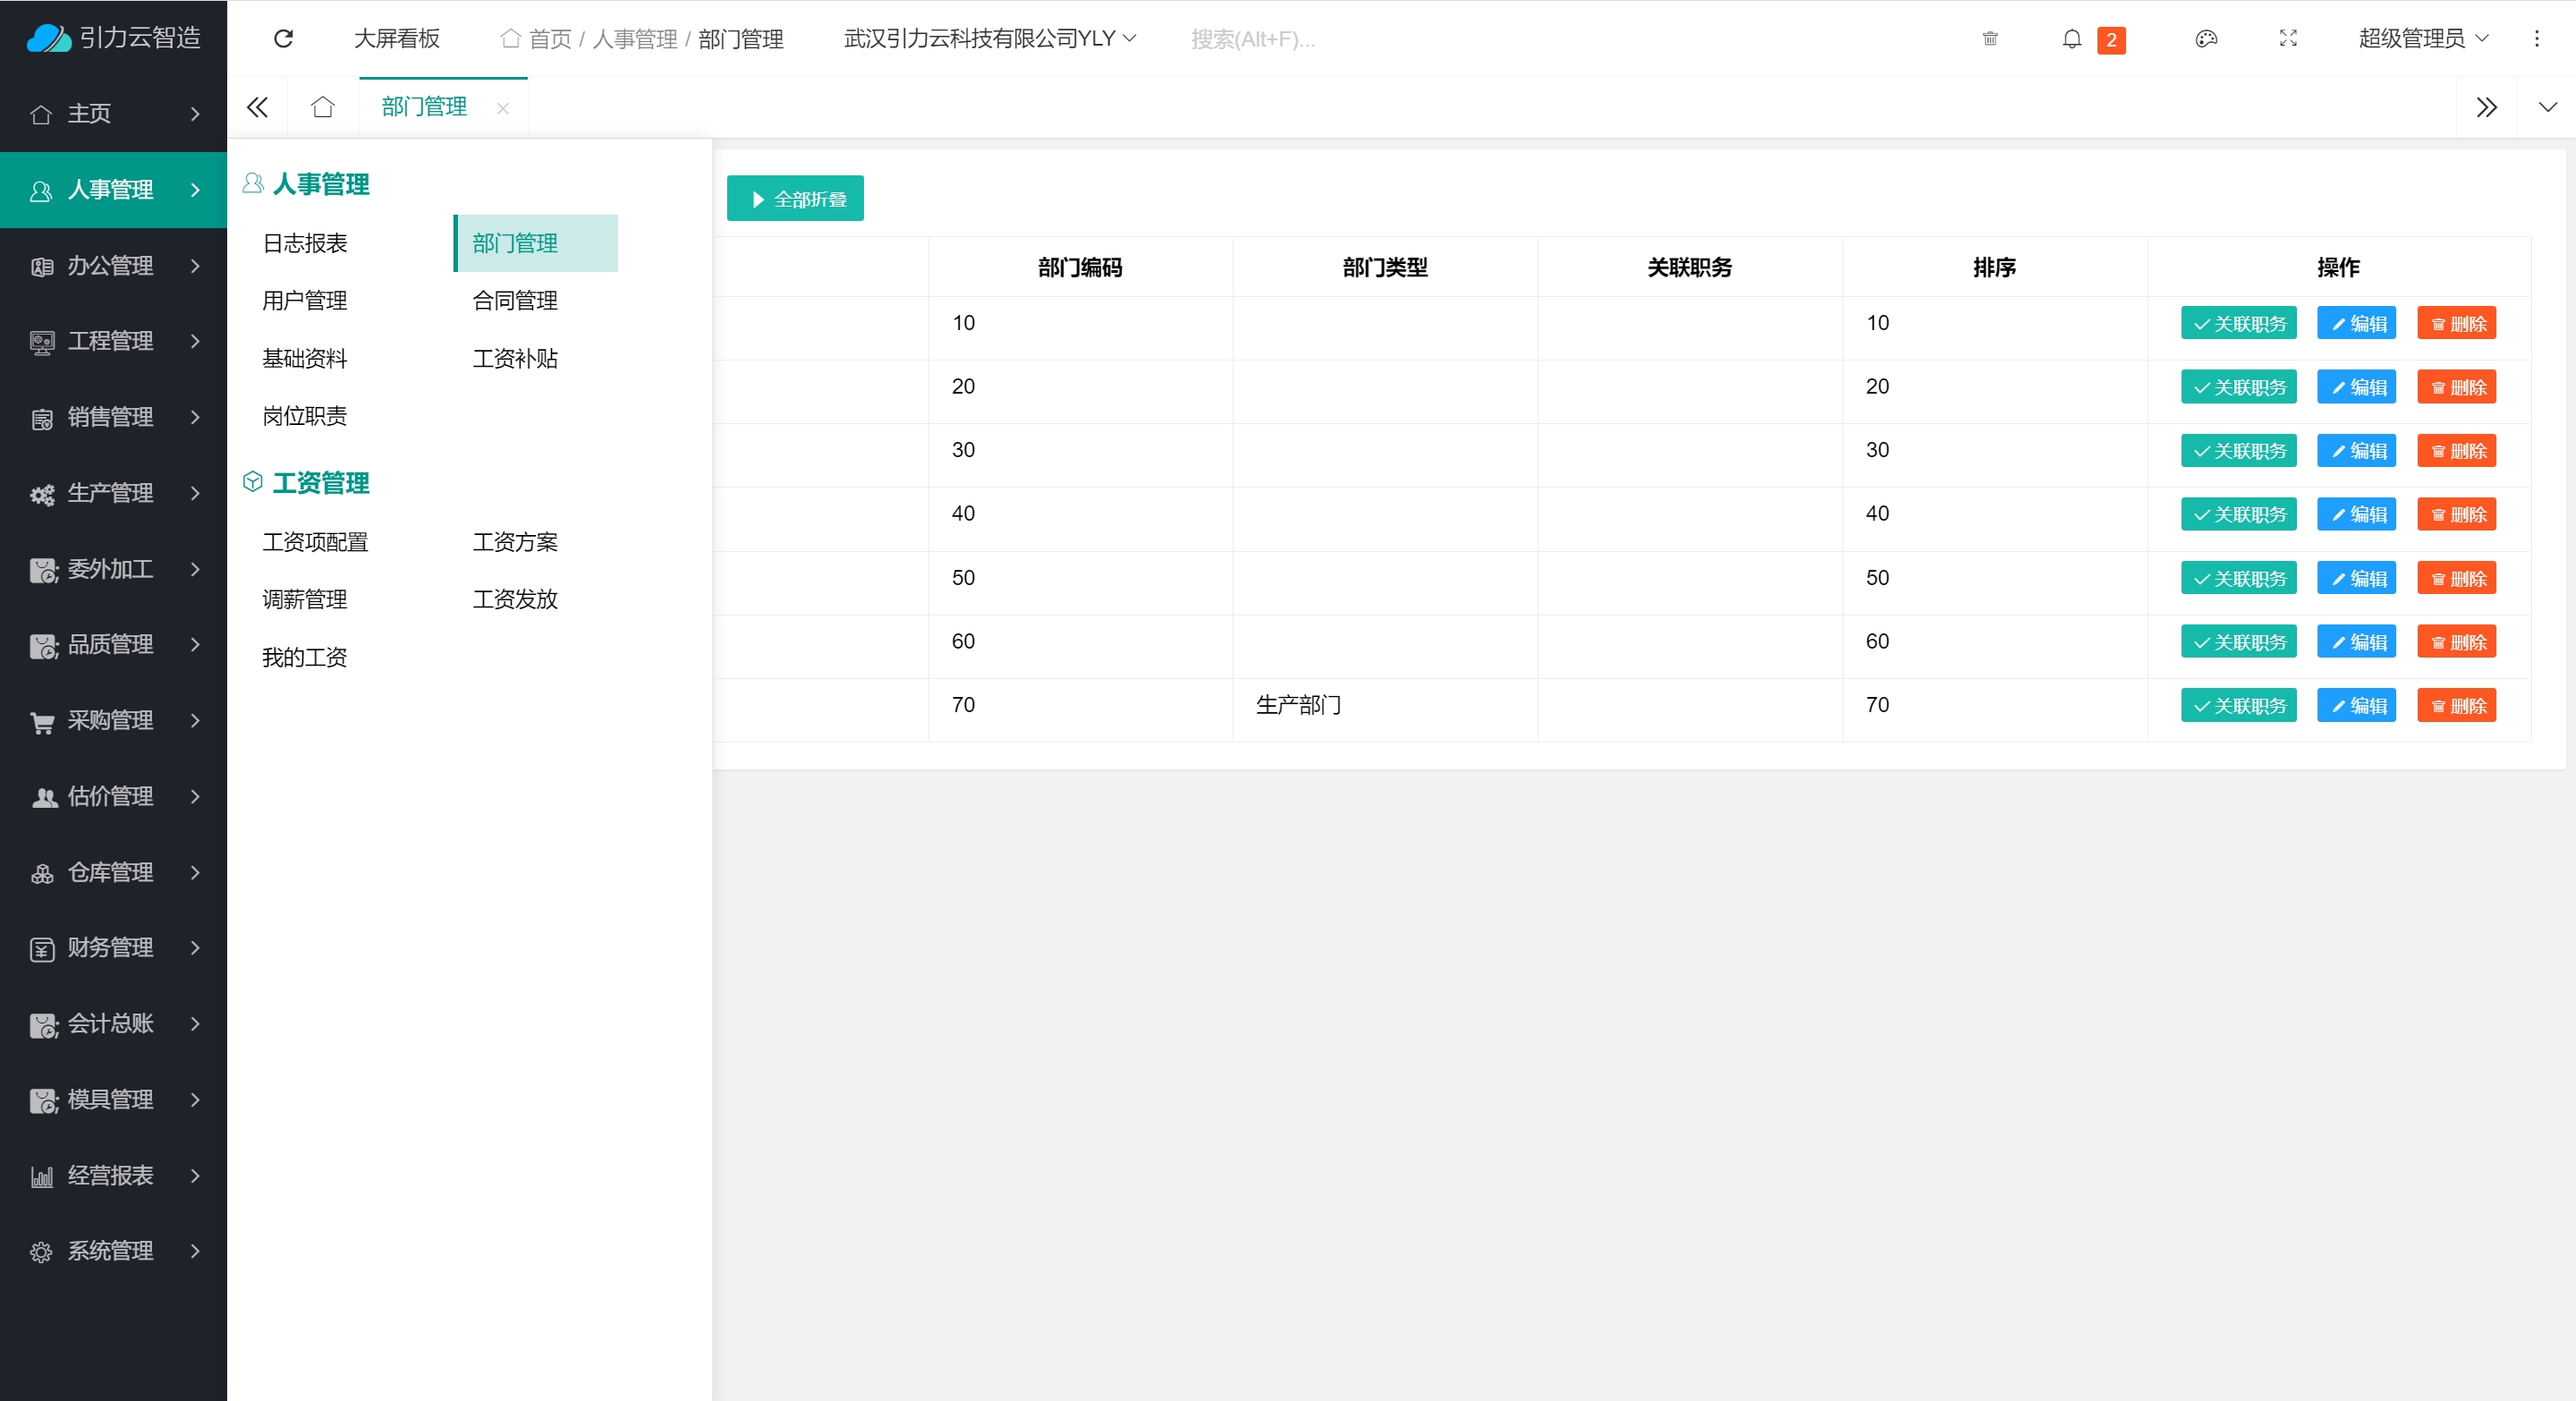Expand the company selector 武汉引力云科技有限公司YLY
Image resolution: width=2576 pixels, height=1401 pixels.
989,39
